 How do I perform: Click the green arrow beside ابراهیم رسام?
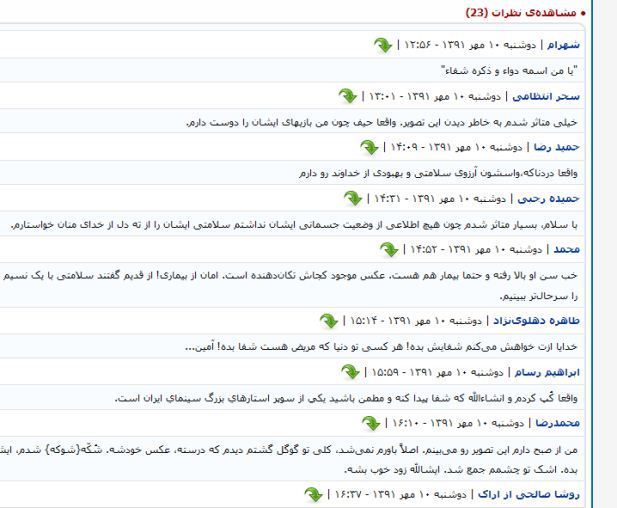tap(352, 372)
